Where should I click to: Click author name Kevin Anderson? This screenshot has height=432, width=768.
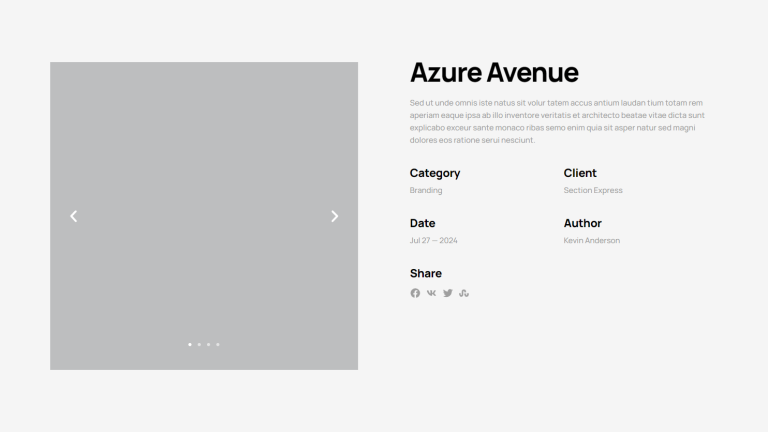point(592,240)
